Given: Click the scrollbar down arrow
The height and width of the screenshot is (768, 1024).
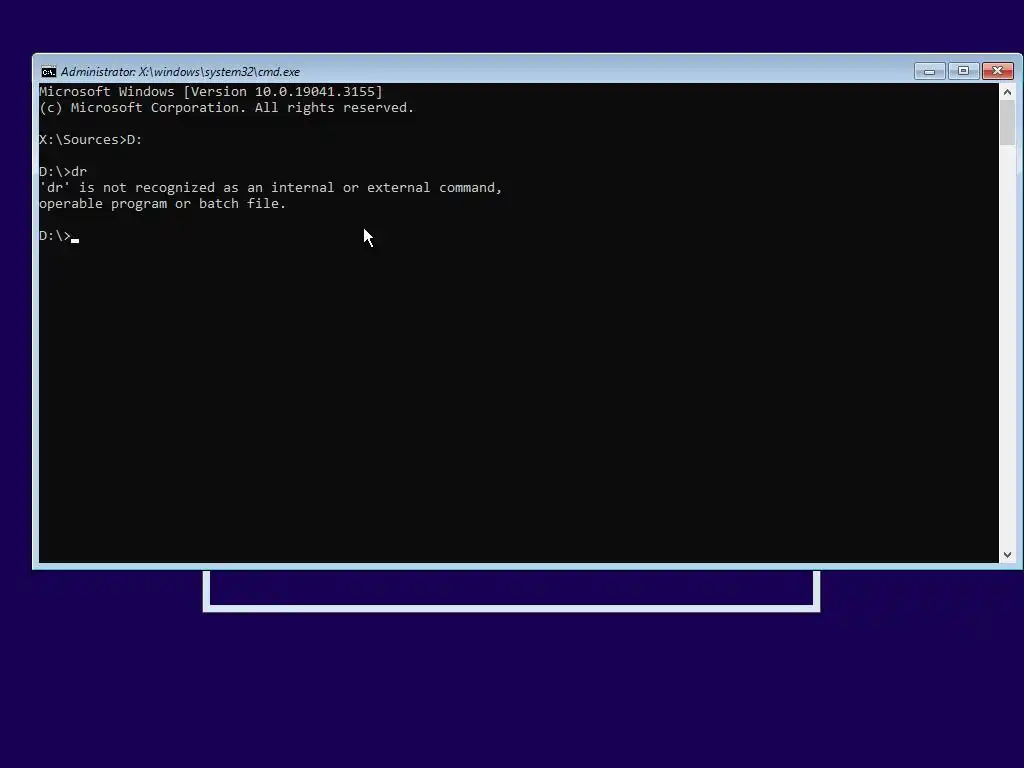Looking at the screenshot, I should (1007, 554).
